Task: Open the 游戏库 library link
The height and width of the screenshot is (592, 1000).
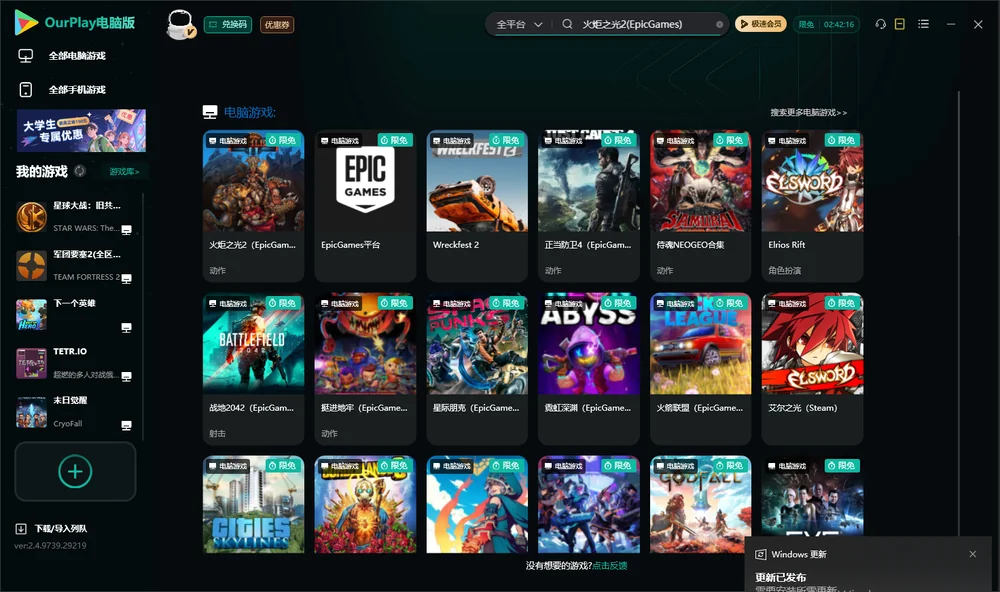Action: pos(124,172)
